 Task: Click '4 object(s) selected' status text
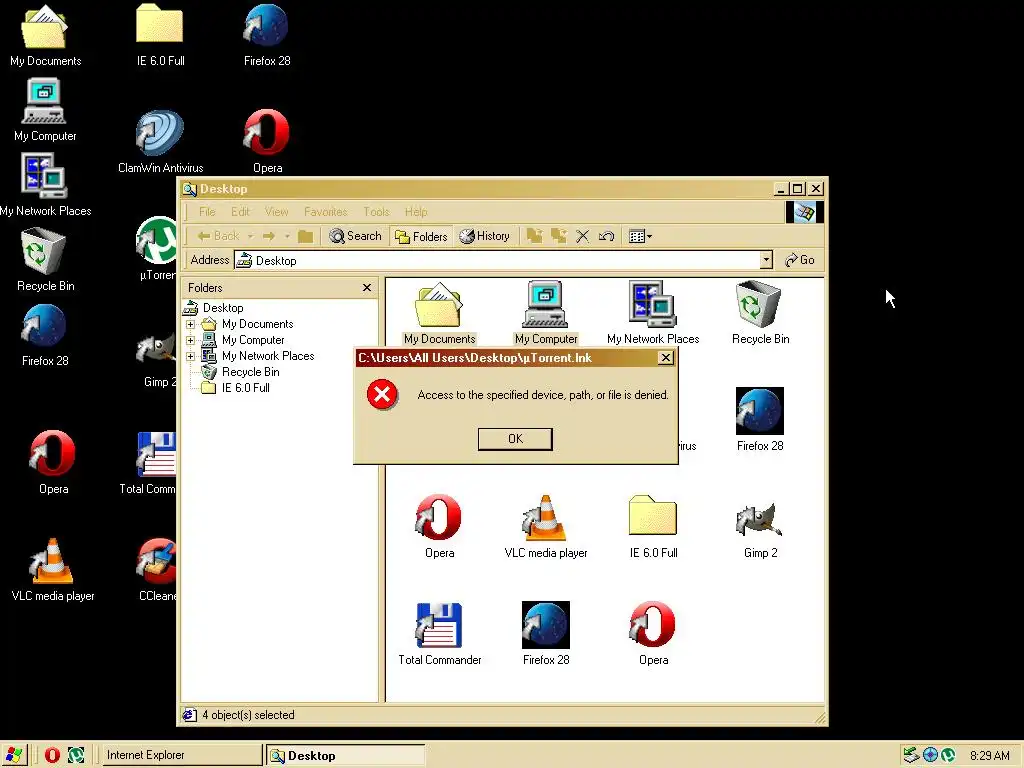click(x=248, y=715)
